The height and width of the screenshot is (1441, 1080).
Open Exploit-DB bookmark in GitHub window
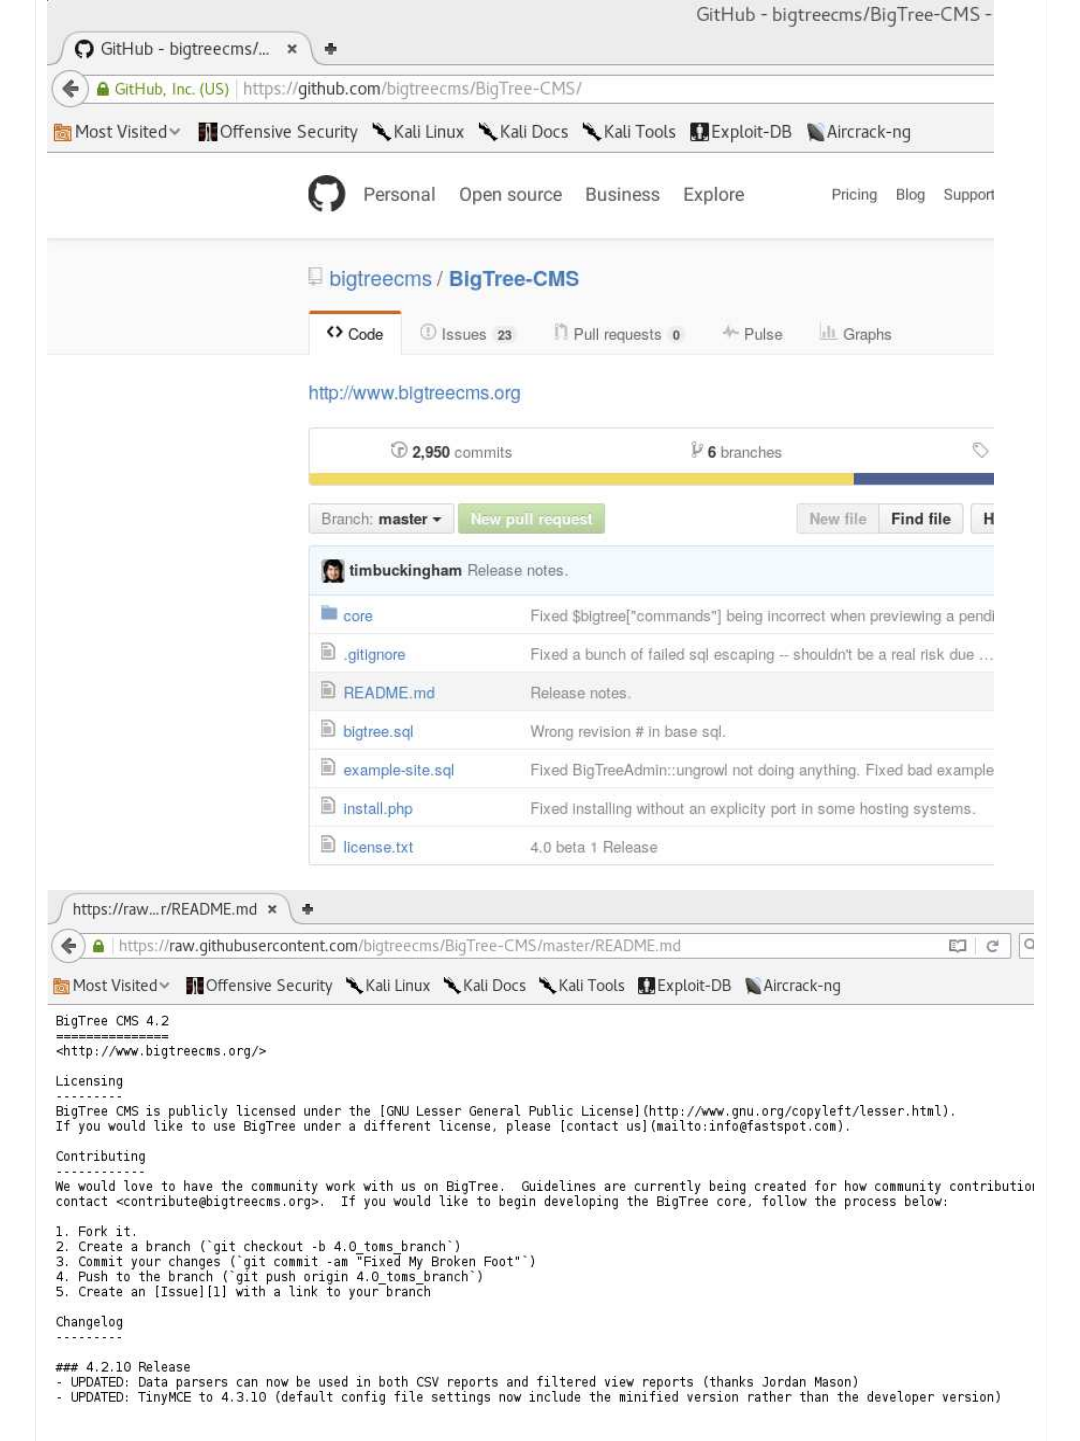click(741, 132)
